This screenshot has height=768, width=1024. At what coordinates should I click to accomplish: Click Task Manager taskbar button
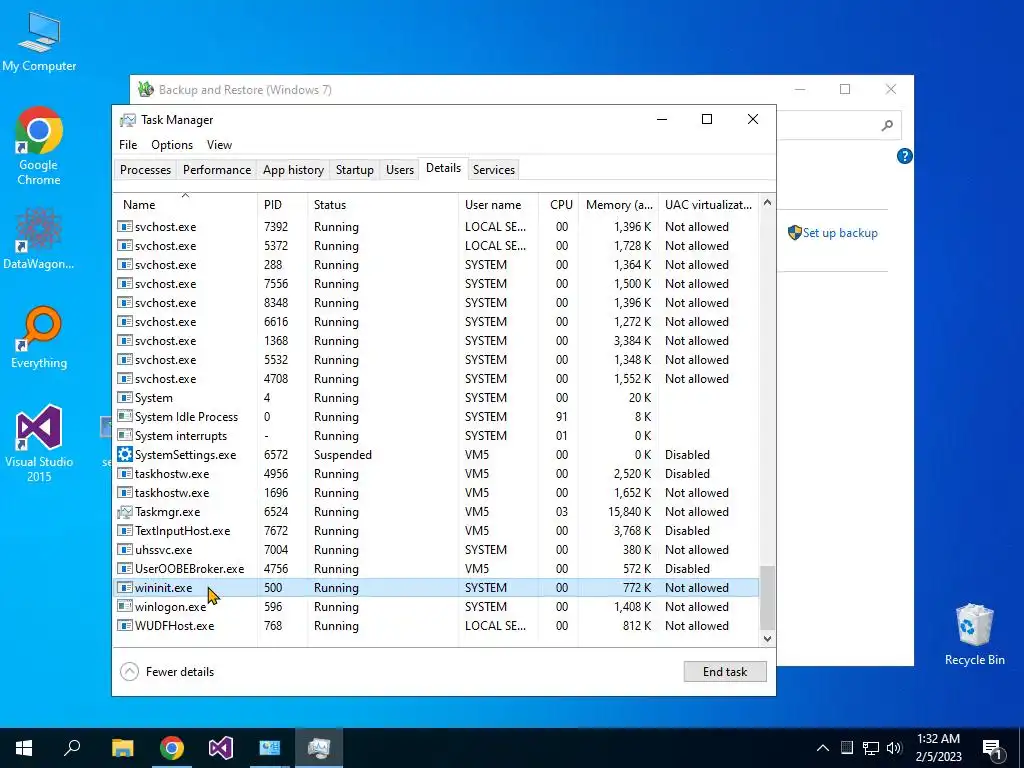coord(319,748)
